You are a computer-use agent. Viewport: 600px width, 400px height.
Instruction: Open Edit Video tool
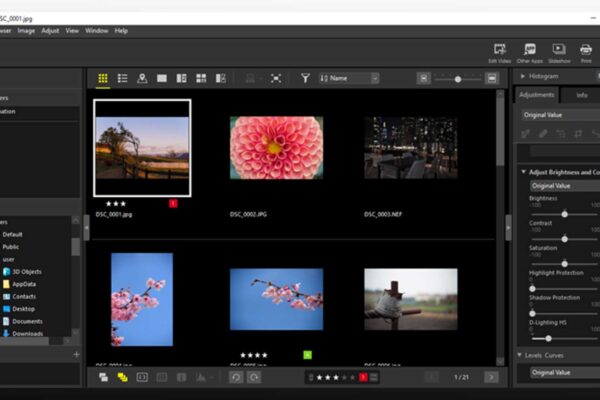click(x=500, y=53)
